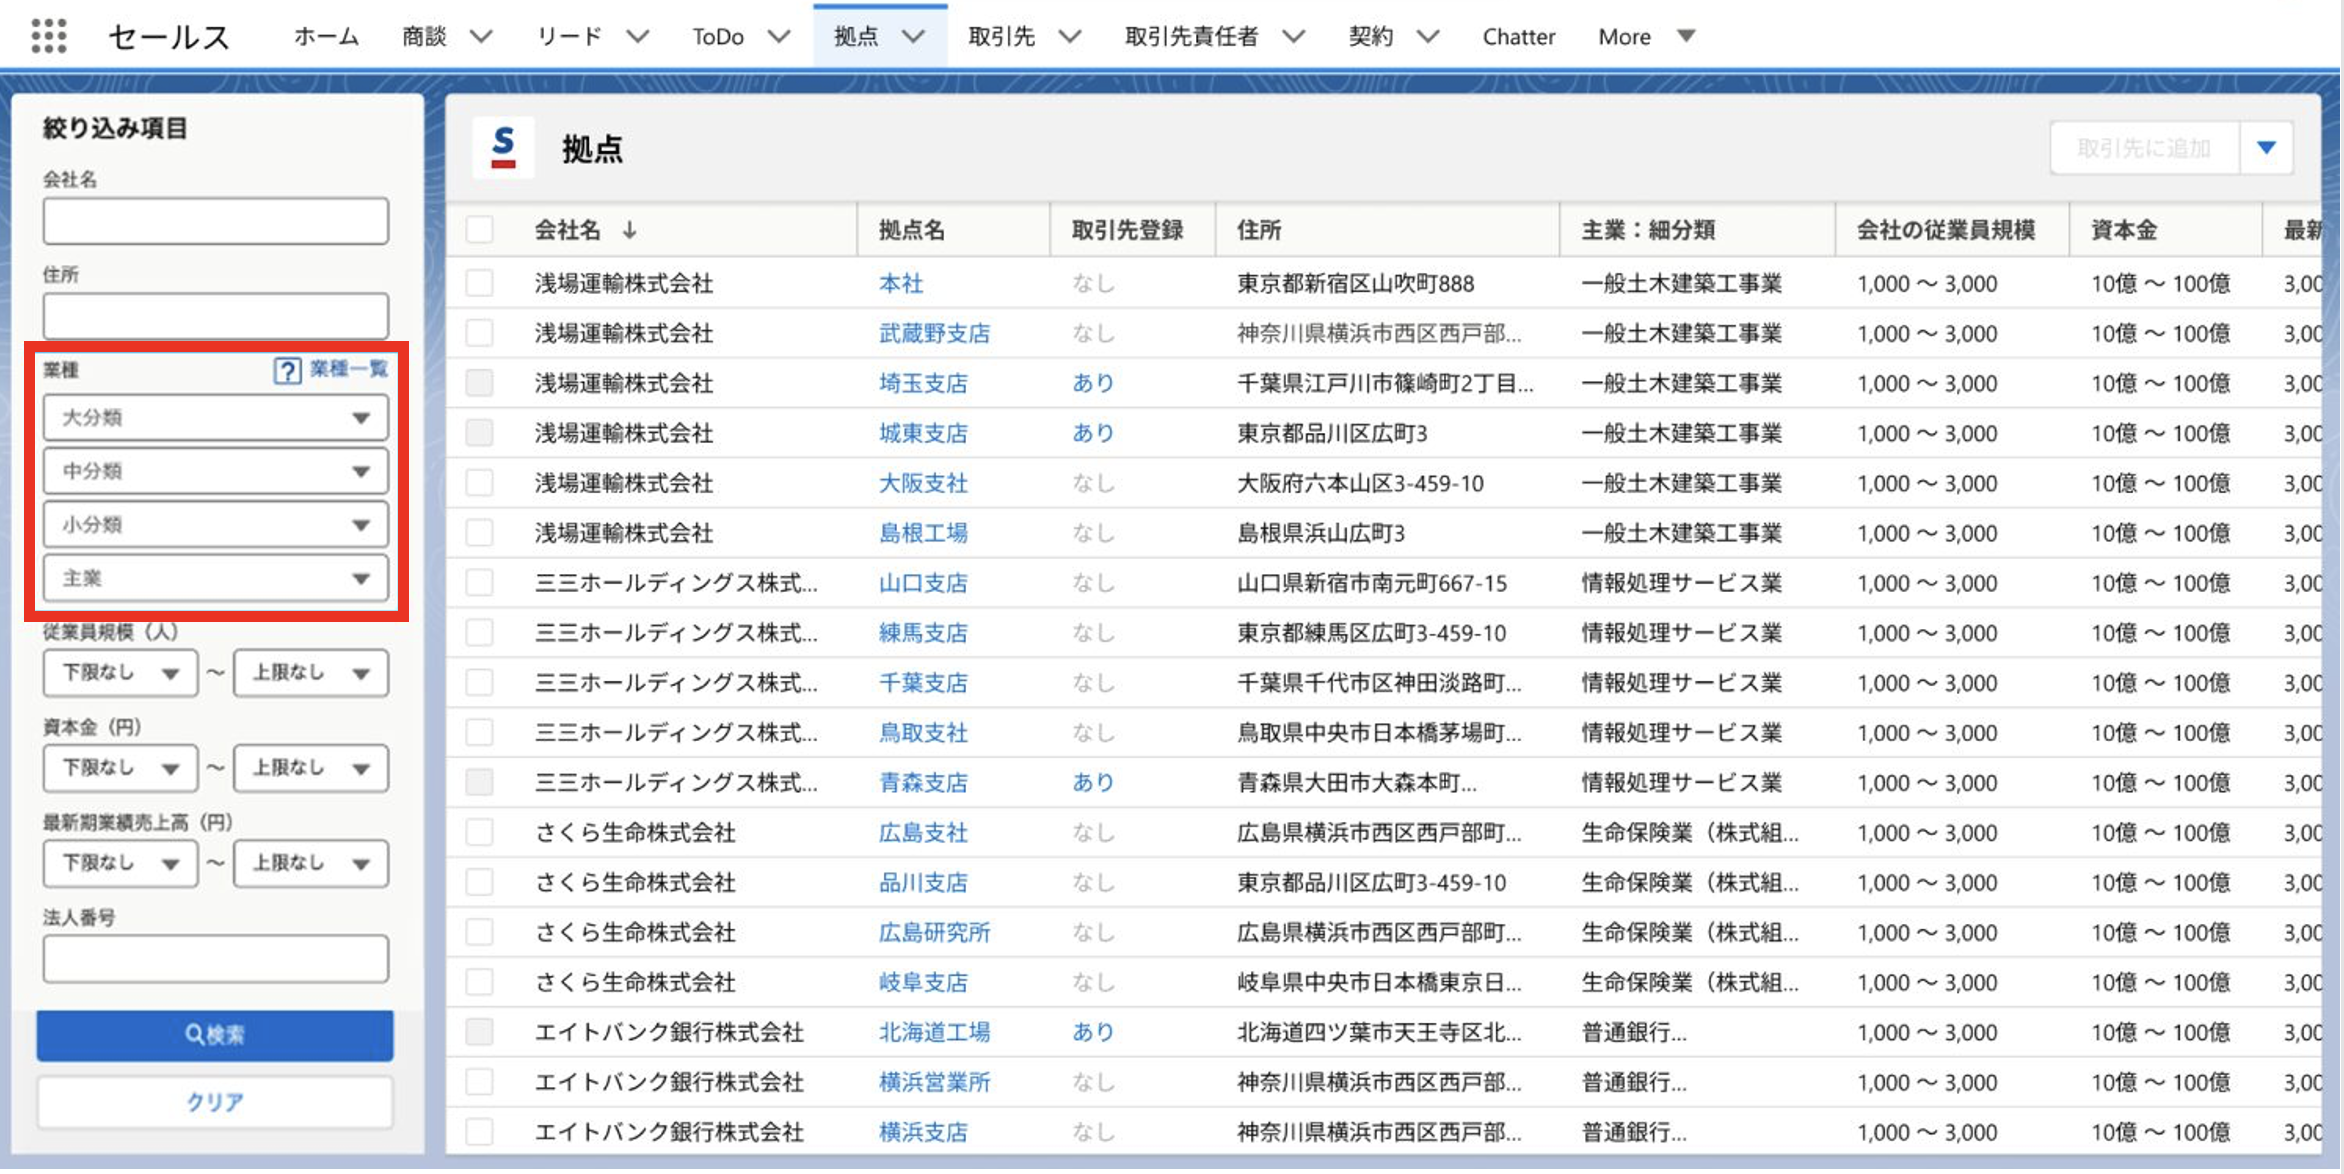Expand the 主業 dropdown
Image resolution: width=2344 pixels, height=1174 pixels.
[215, 579]
